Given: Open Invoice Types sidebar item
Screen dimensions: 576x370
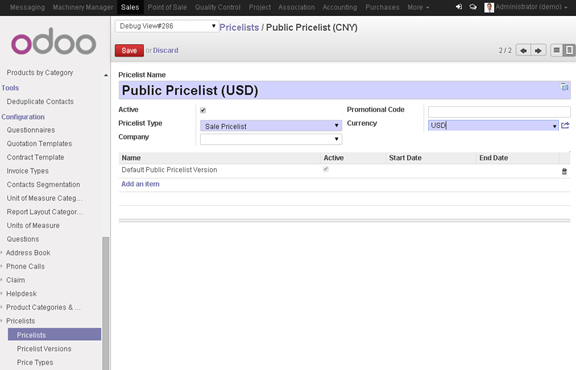Looking at the screenshot, I should (x=28, y=171).
